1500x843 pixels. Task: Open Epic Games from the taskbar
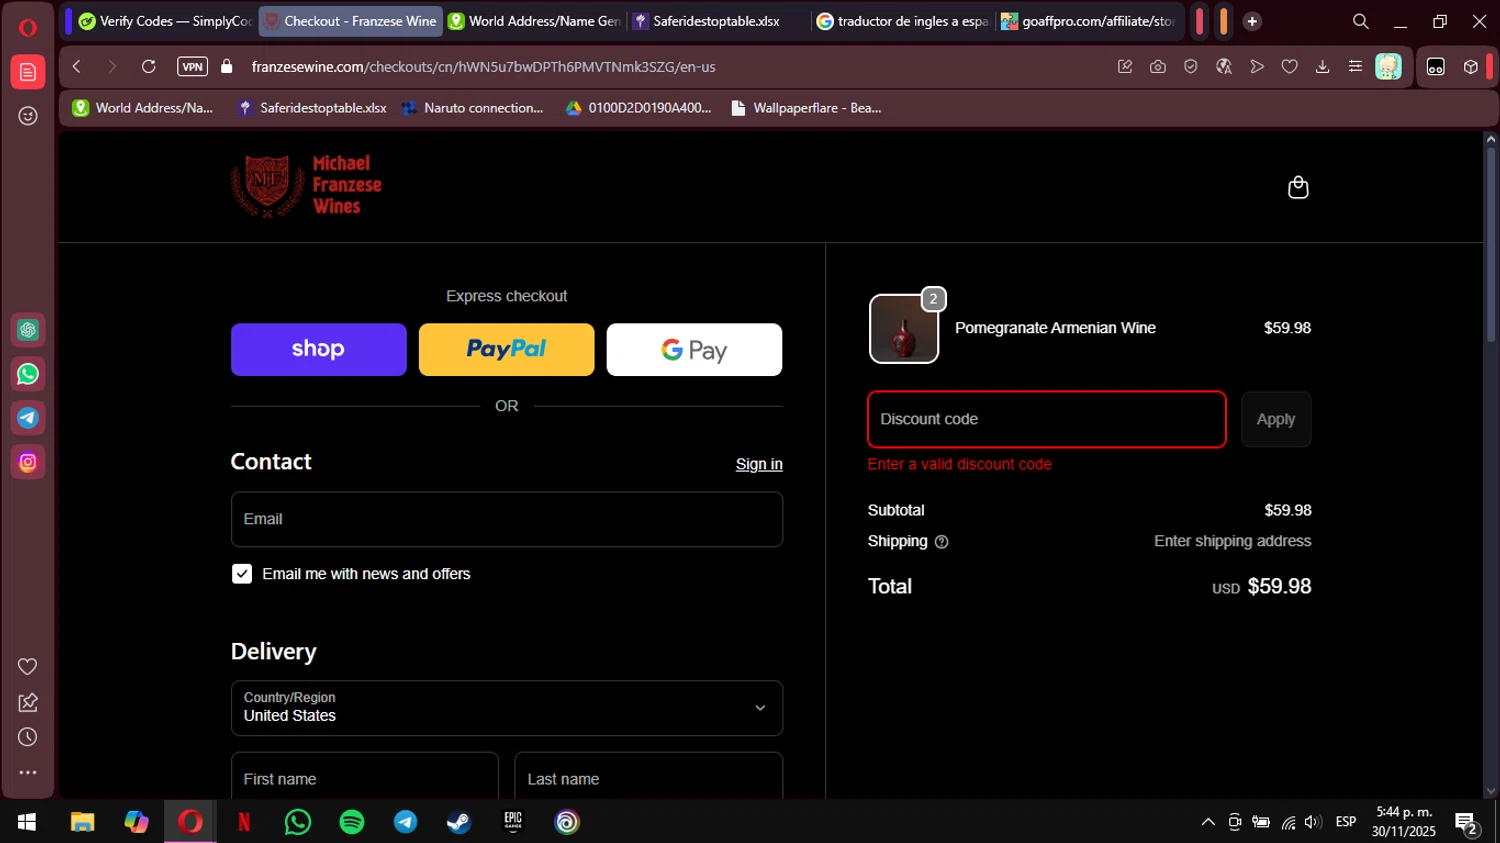pyautogui.click(x=513, y=822)
